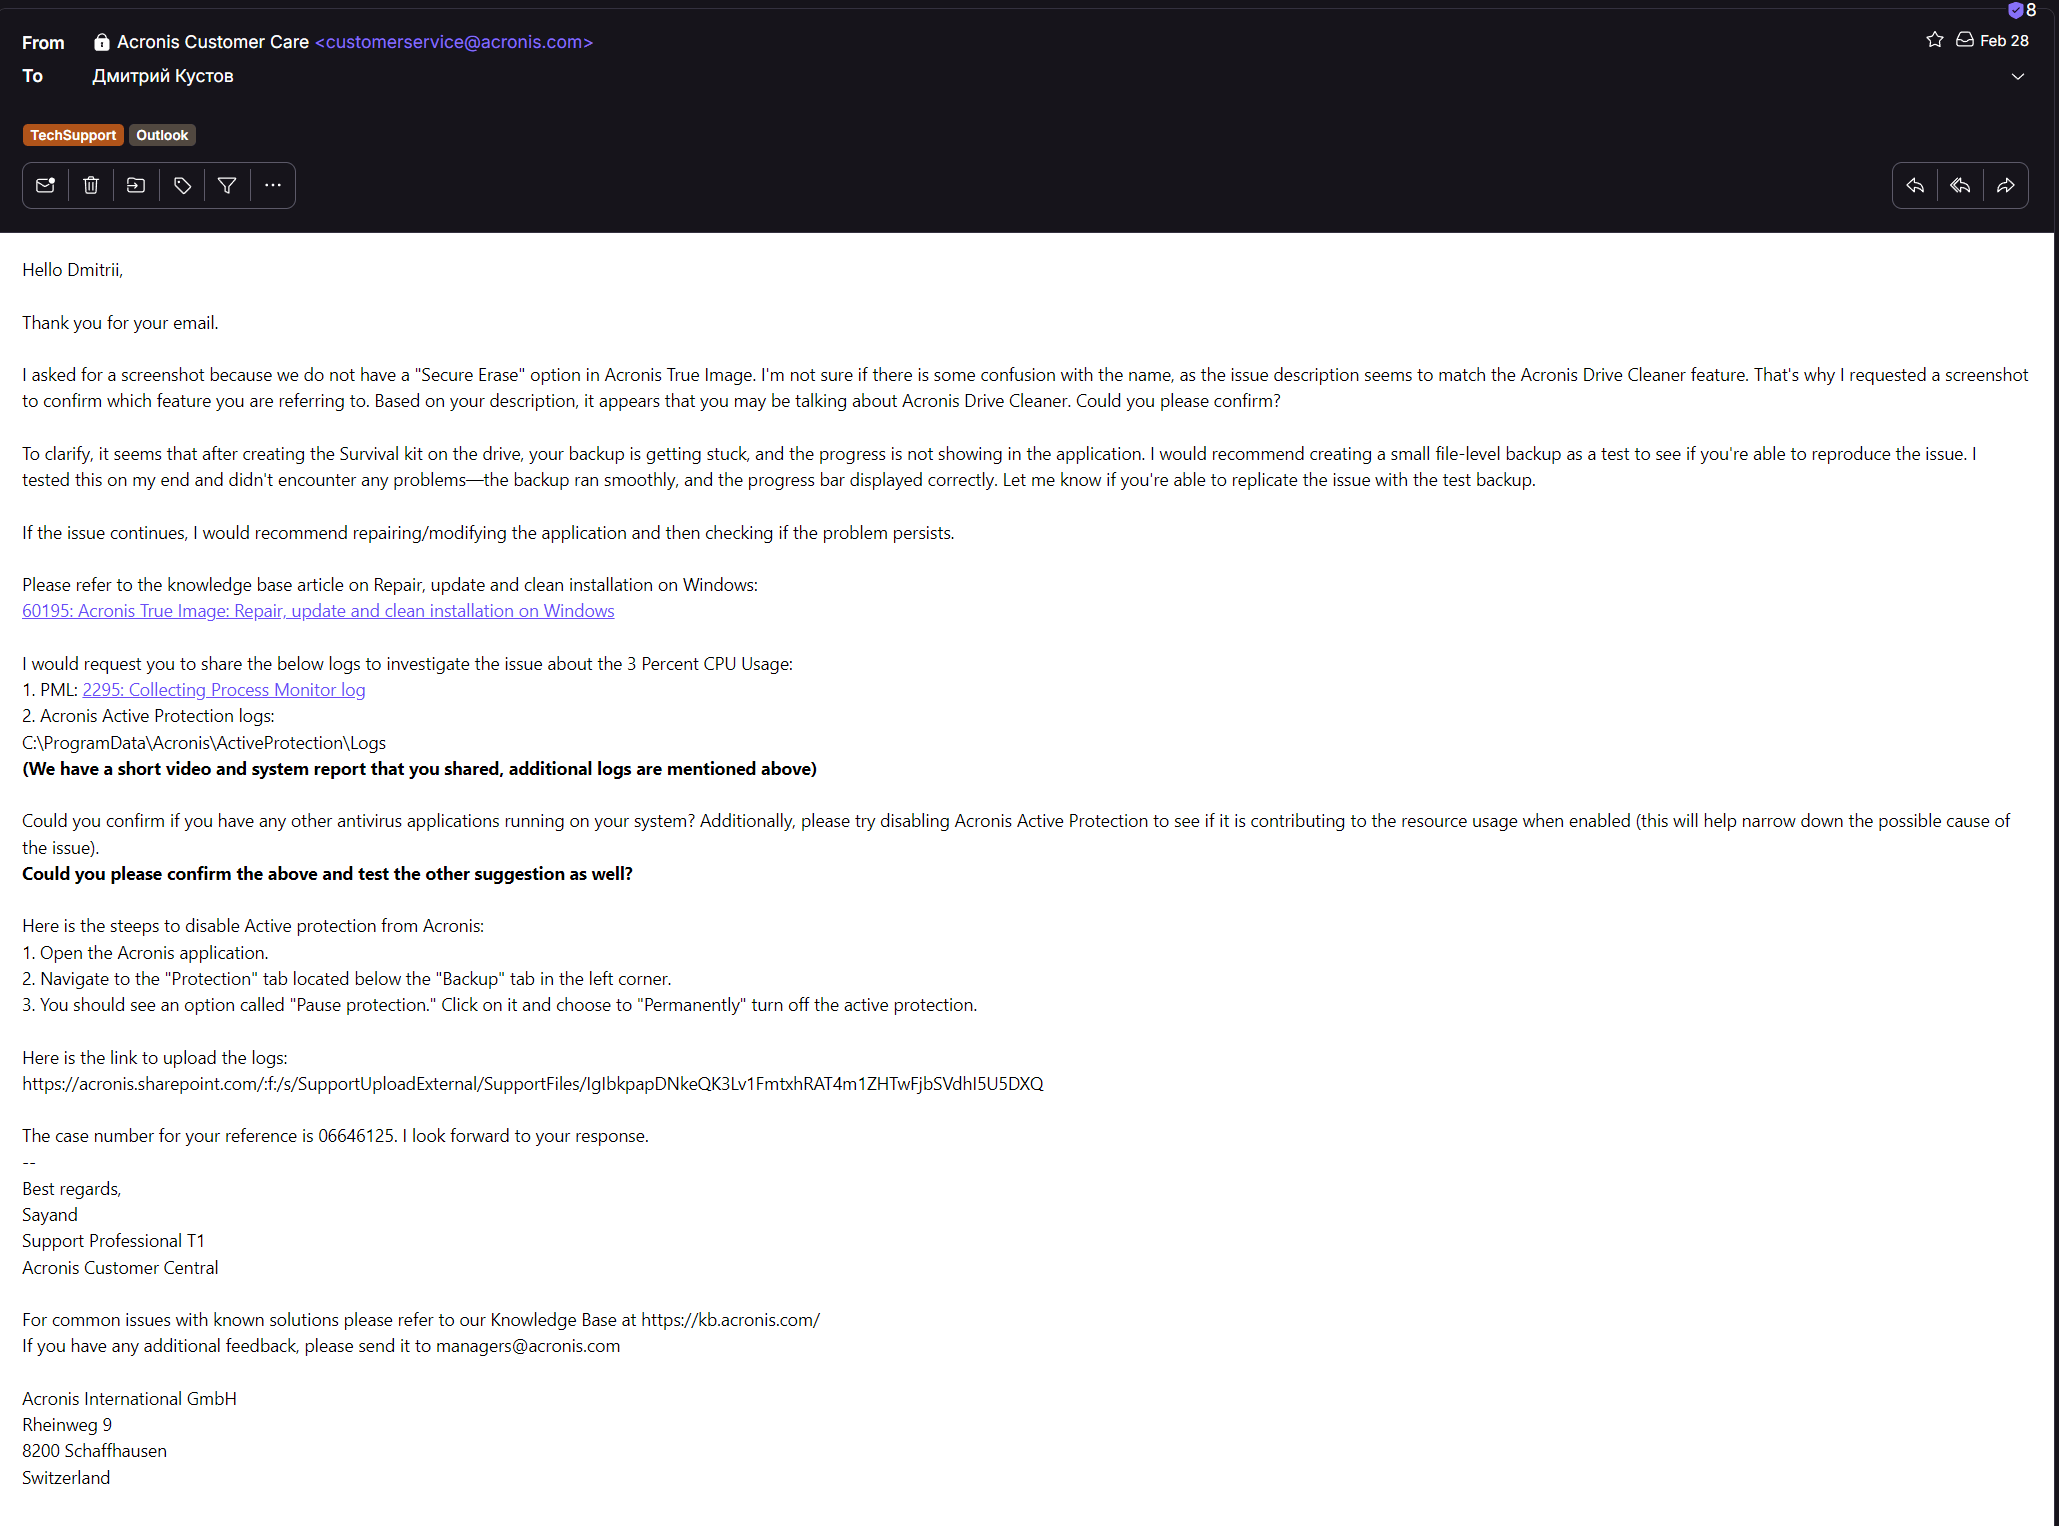Click the managers@acronis.com address
The width and height of the screenshot is (2059, 1526).
pos(528,1346)
